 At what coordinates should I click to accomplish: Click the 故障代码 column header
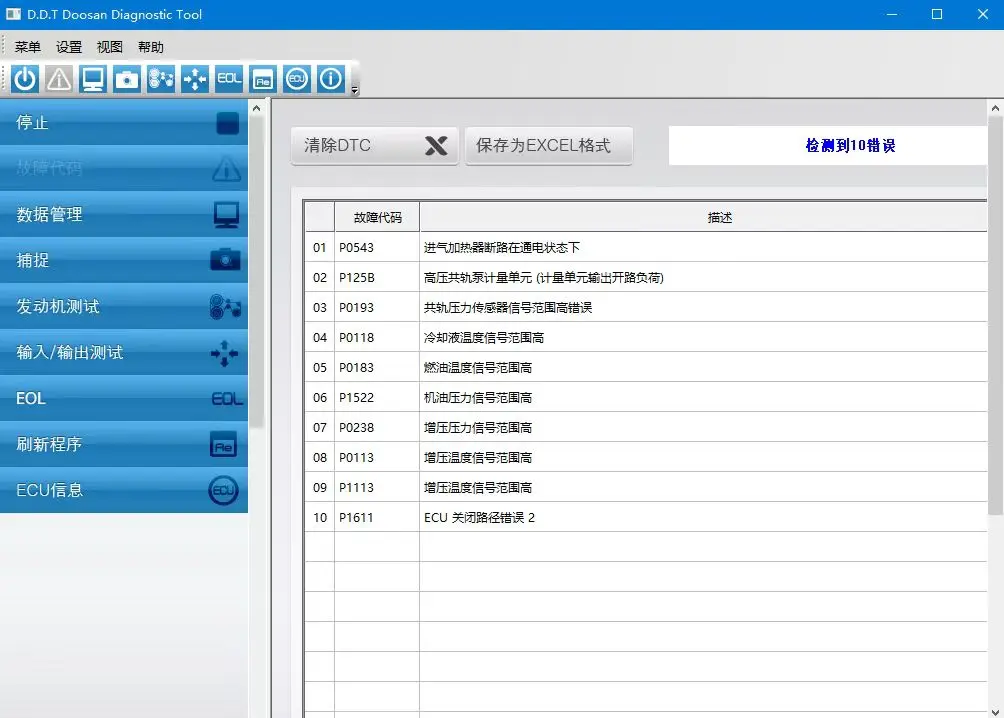point(377,218)
